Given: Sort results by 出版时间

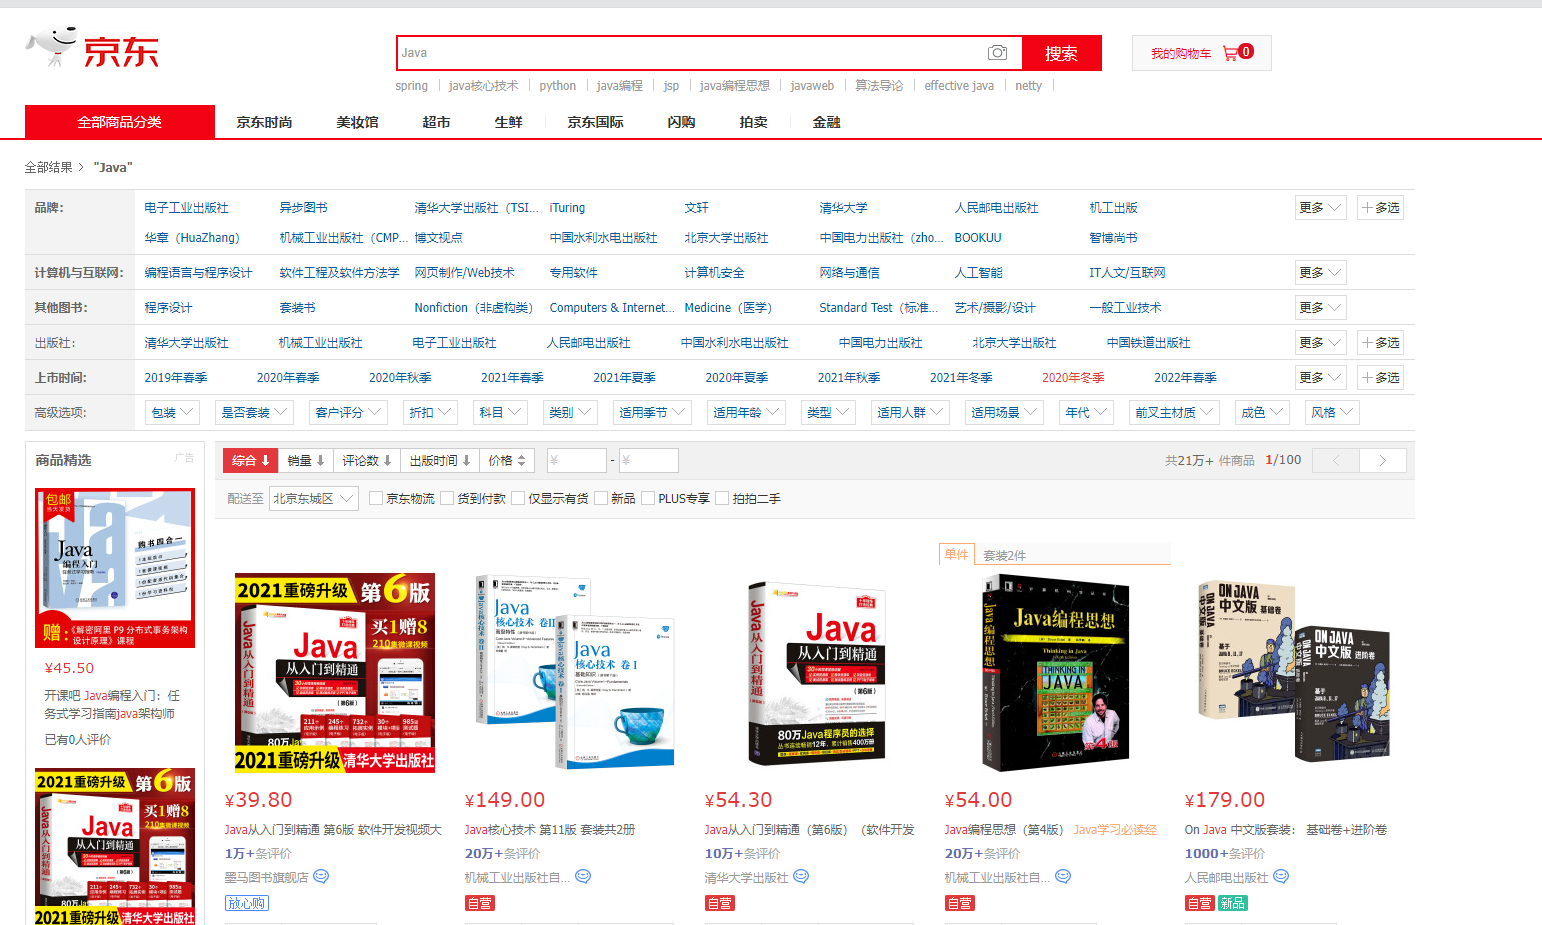Looking at the screenshot, I should [x=440, y=460].
